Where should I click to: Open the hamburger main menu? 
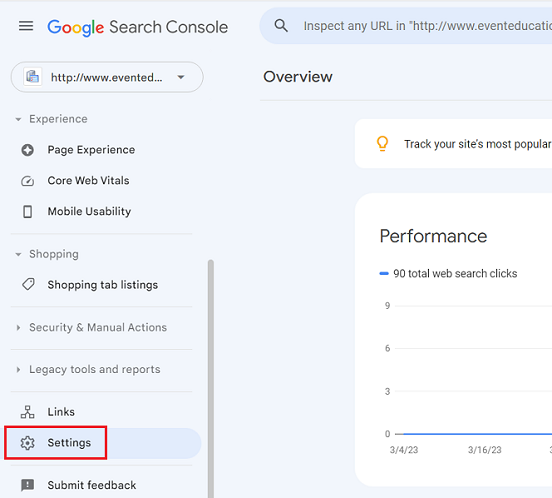tap(26, 26)
